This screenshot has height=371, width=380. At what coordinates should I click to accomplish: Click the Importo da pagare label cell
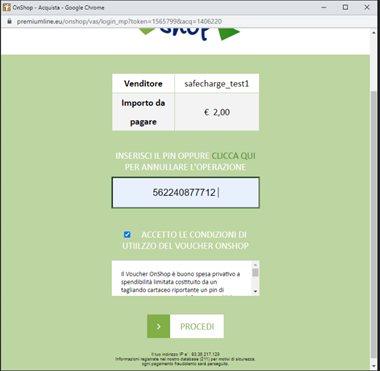point(143,112)
